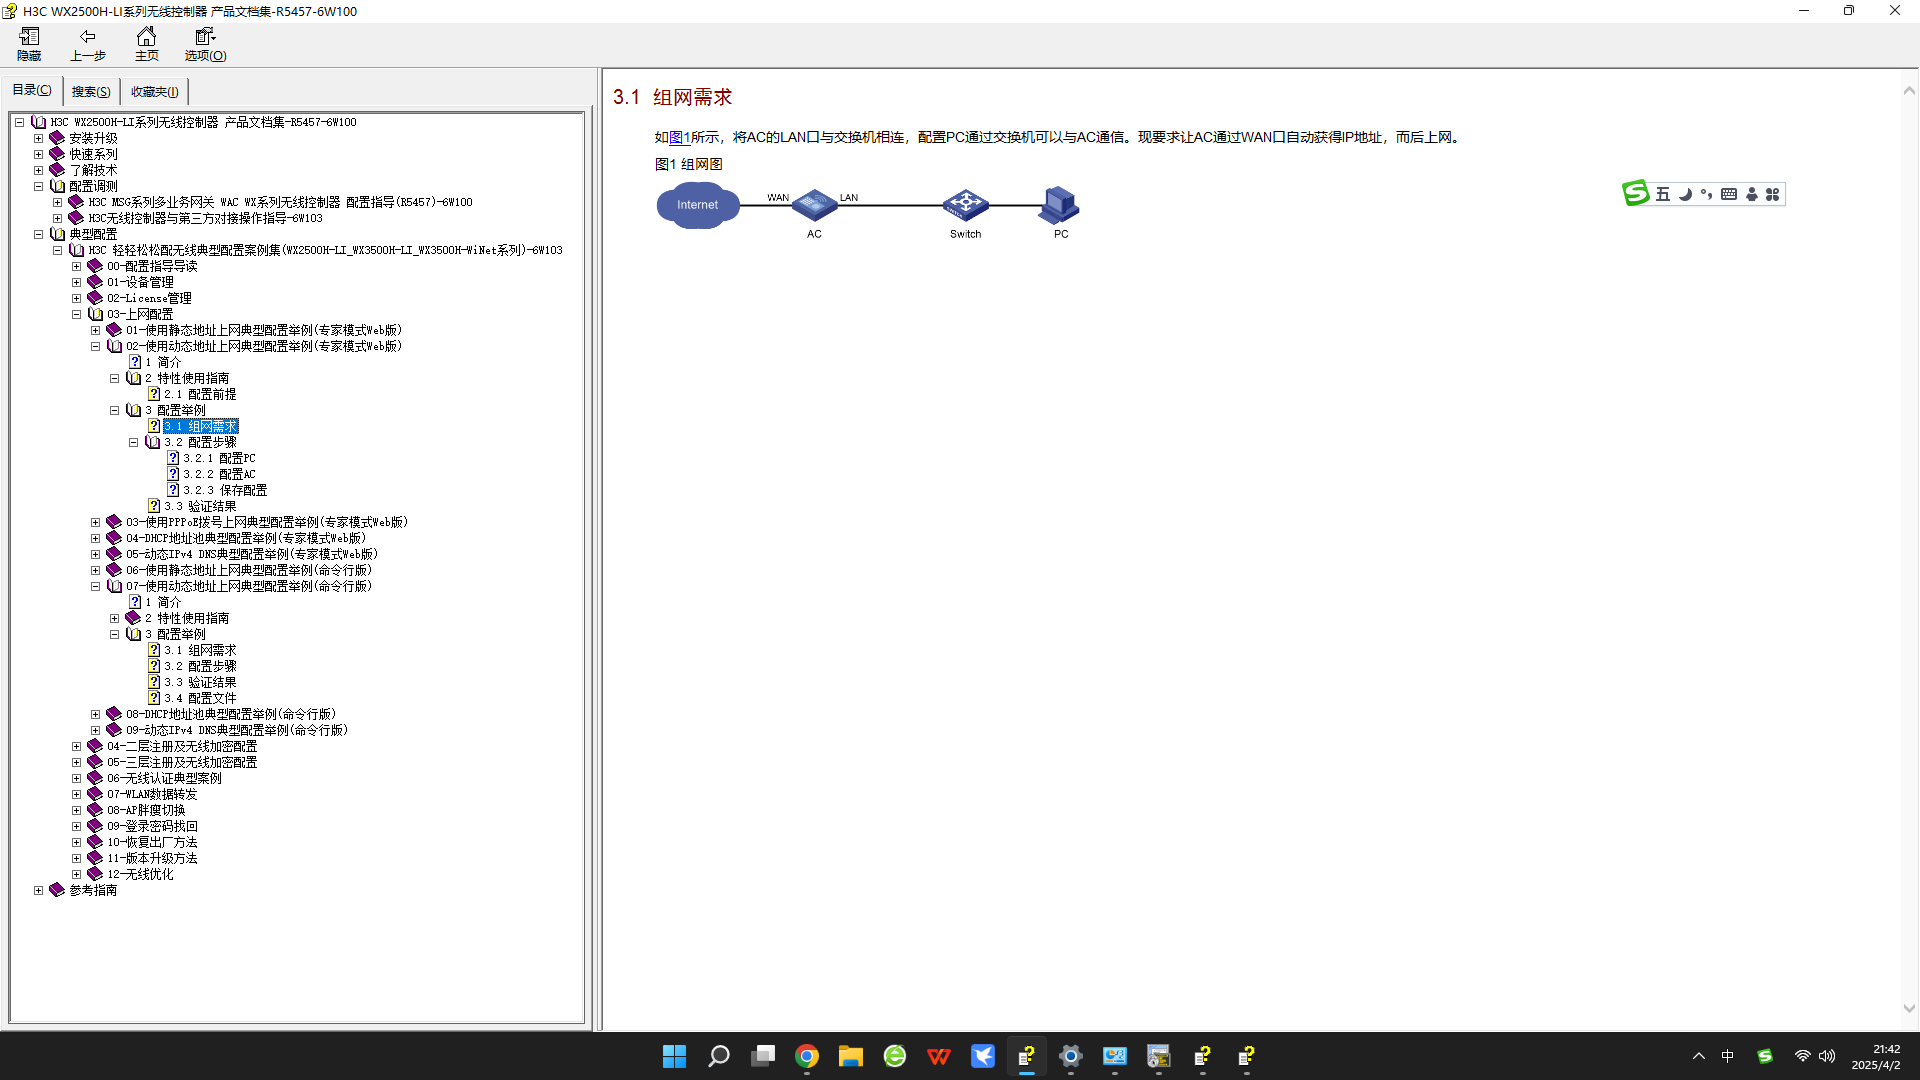The width and height of the screenshot is (1920, 1080).
Task: Click the Hide (隐藏) toolbar icon
Action: tap(29, 44)
